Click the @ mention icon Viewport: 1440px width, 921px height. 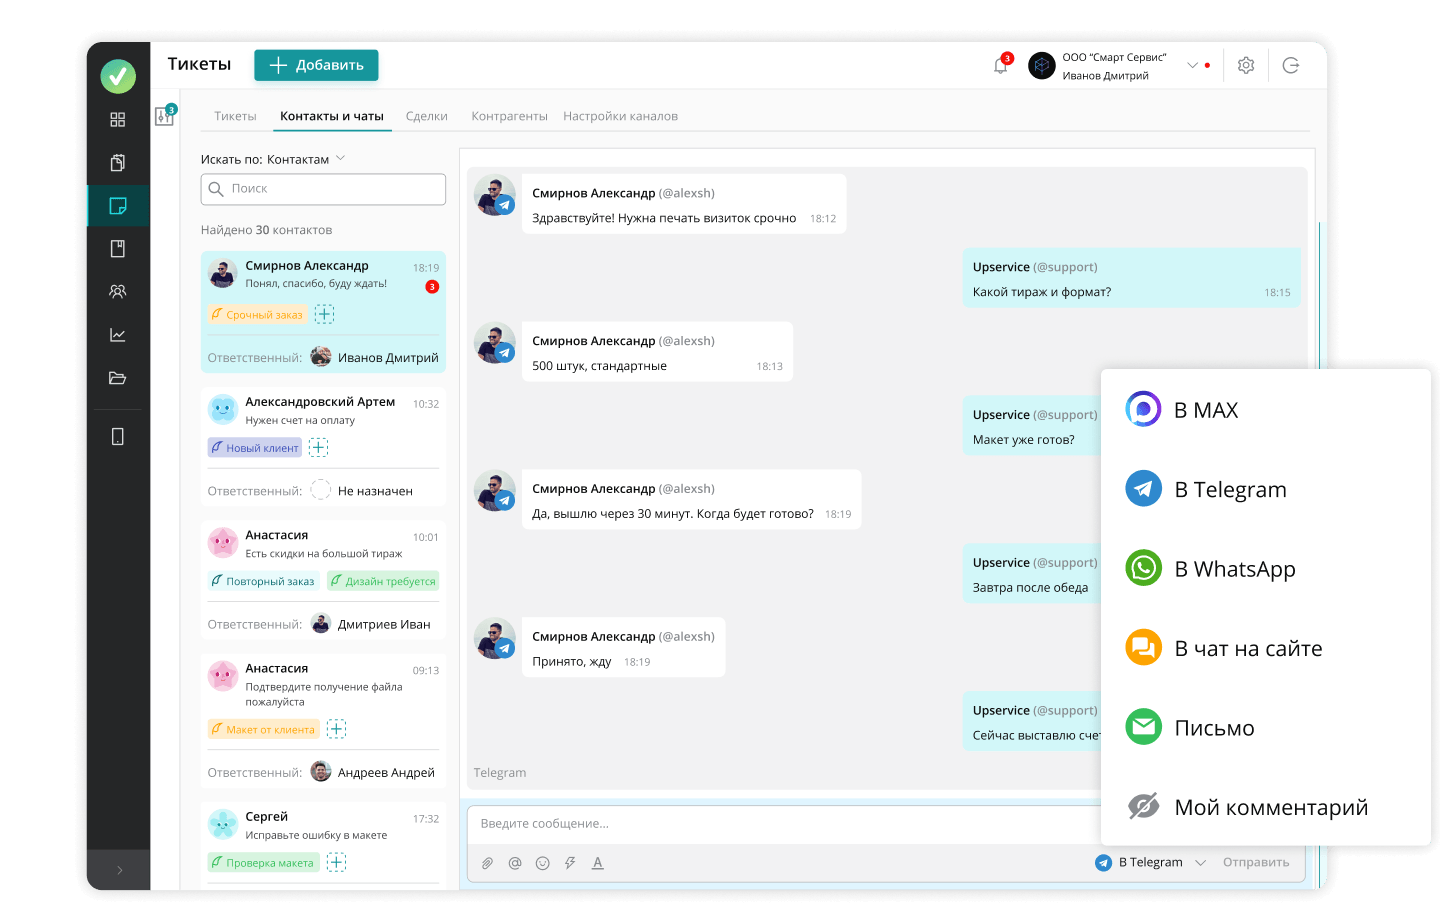tap(515, 863)
